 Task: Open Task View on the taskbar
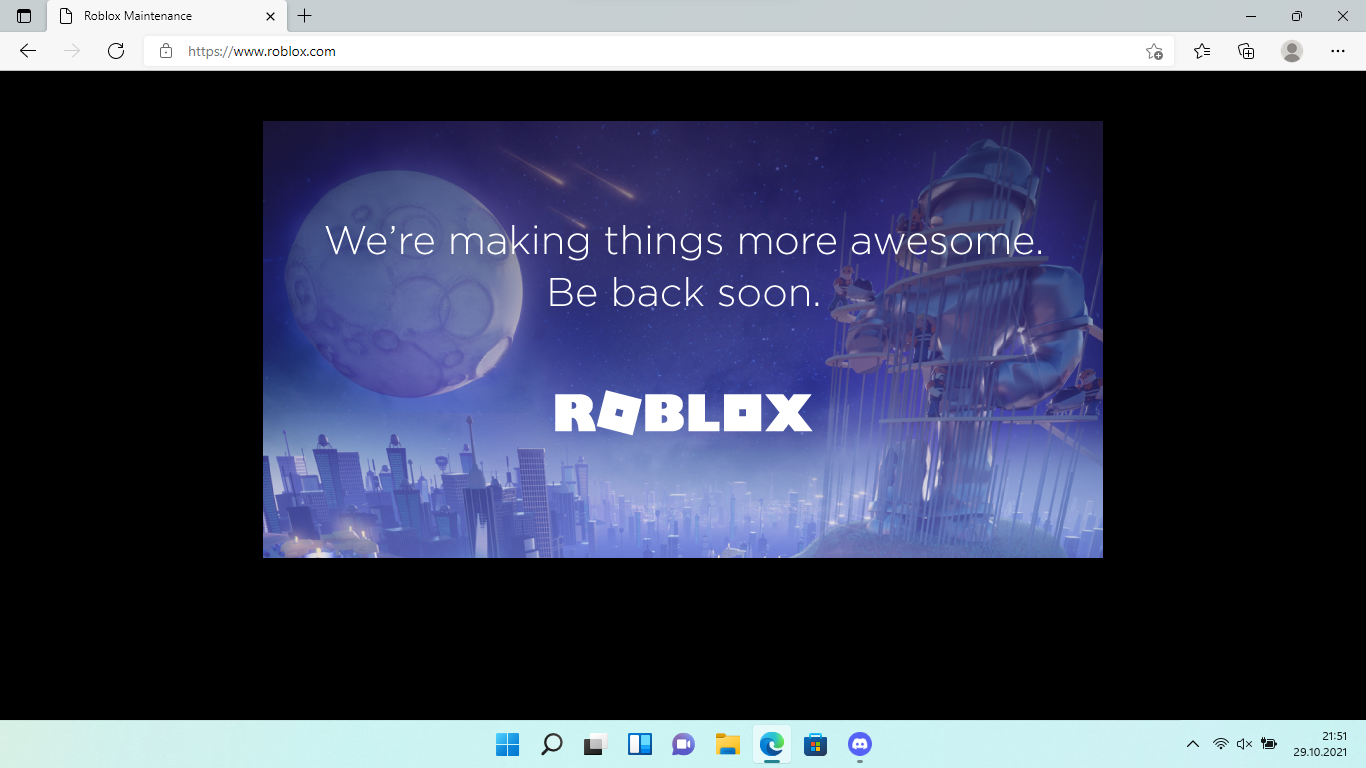point(595,744)
